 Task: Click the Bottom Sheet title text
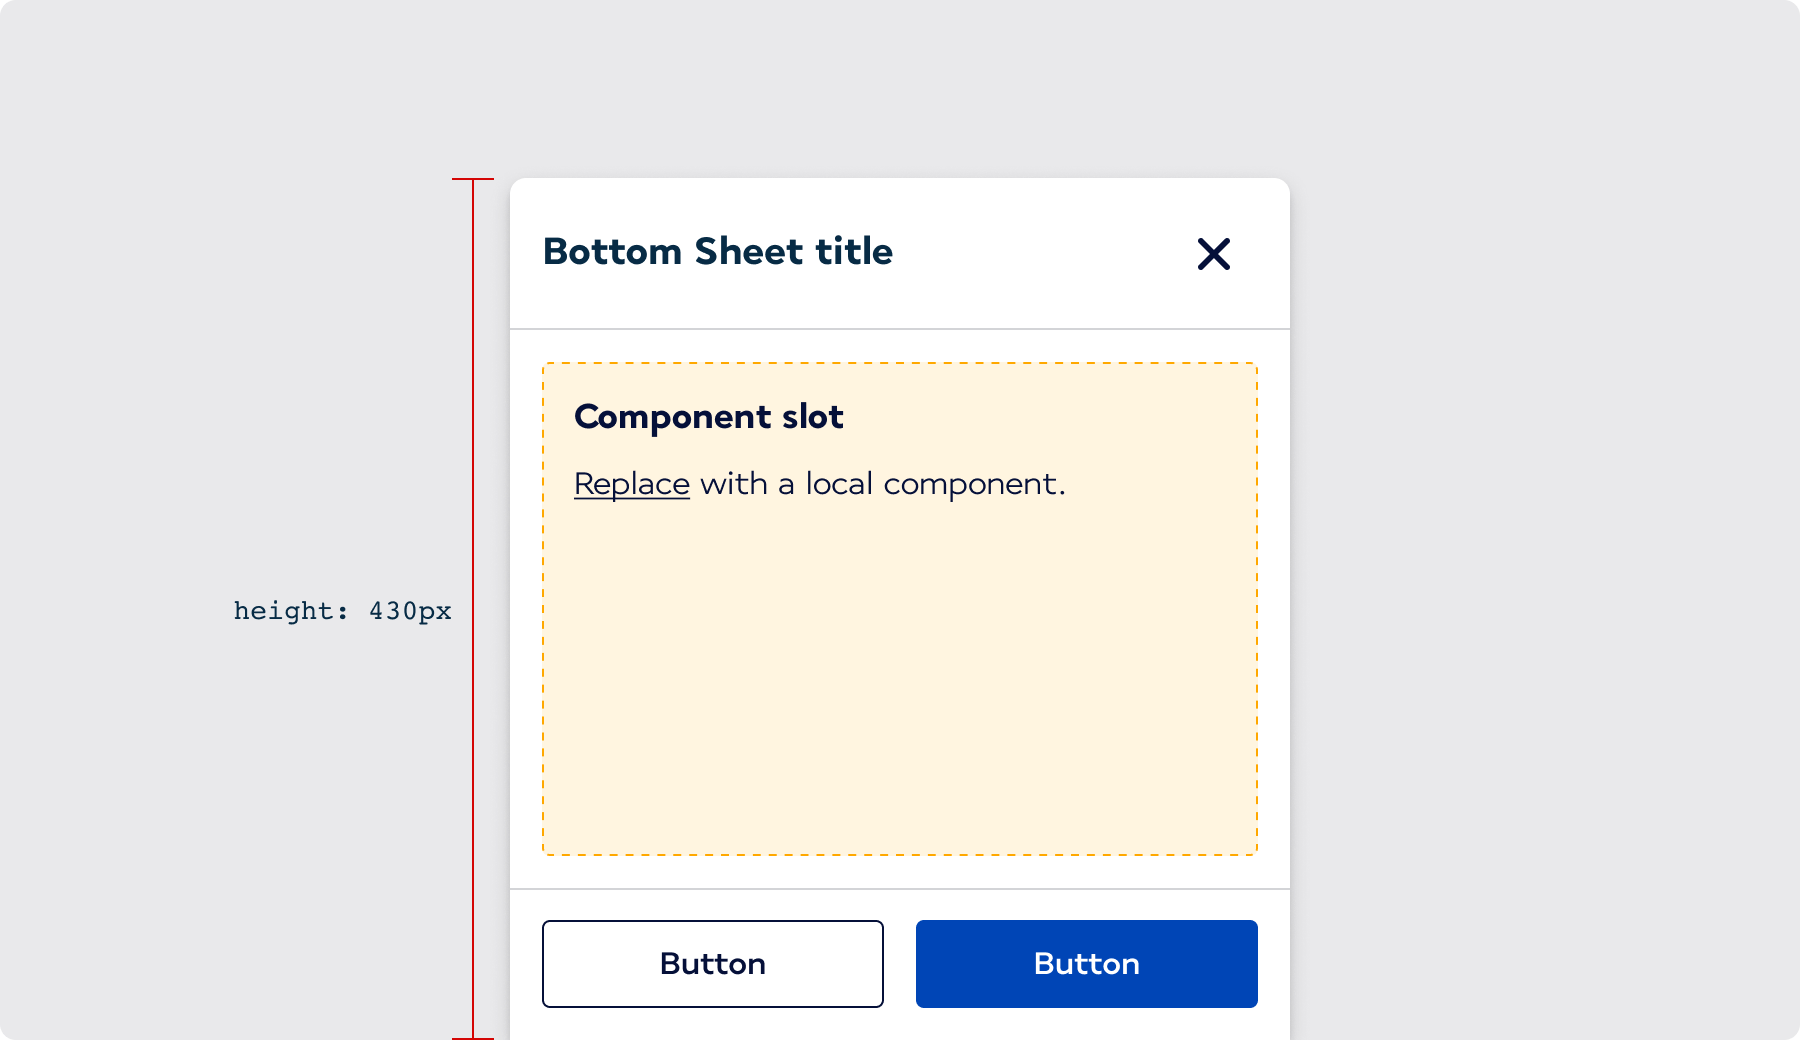click(x=717, y=252)
